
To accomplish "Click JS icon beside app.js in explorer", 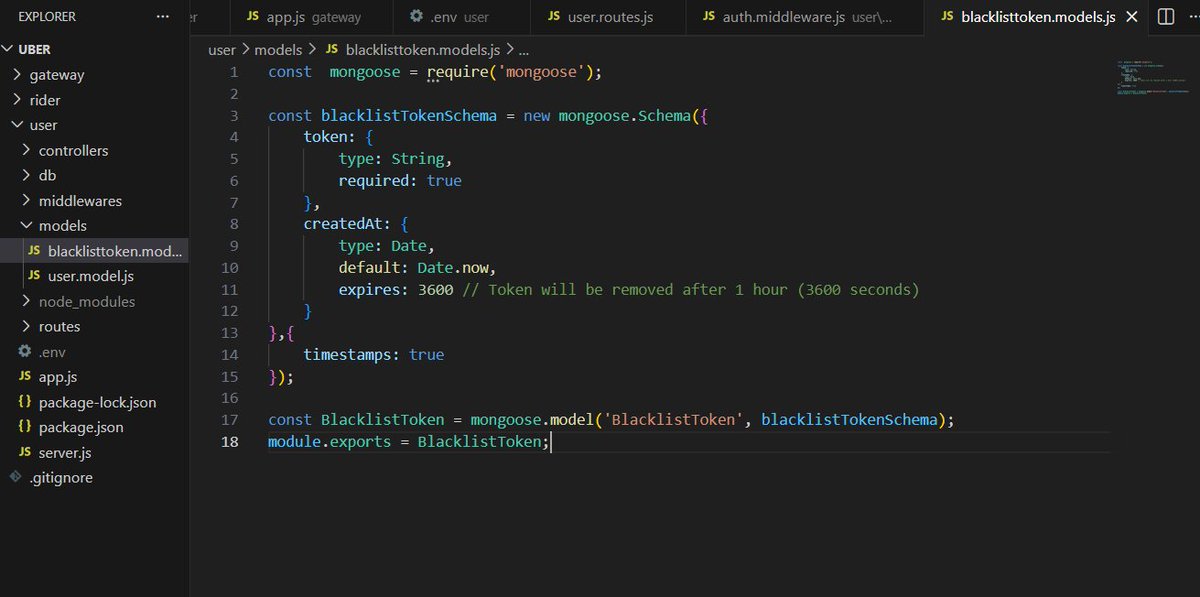I will 25,377.
